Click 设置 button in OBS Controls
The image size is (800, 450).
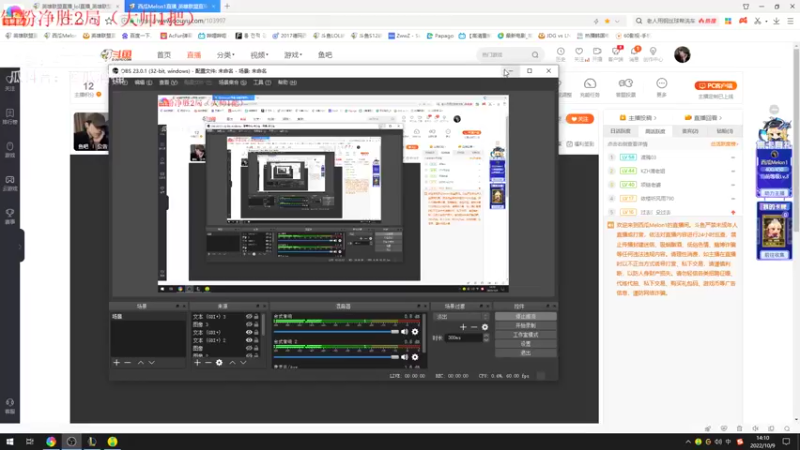coord(526,344)
